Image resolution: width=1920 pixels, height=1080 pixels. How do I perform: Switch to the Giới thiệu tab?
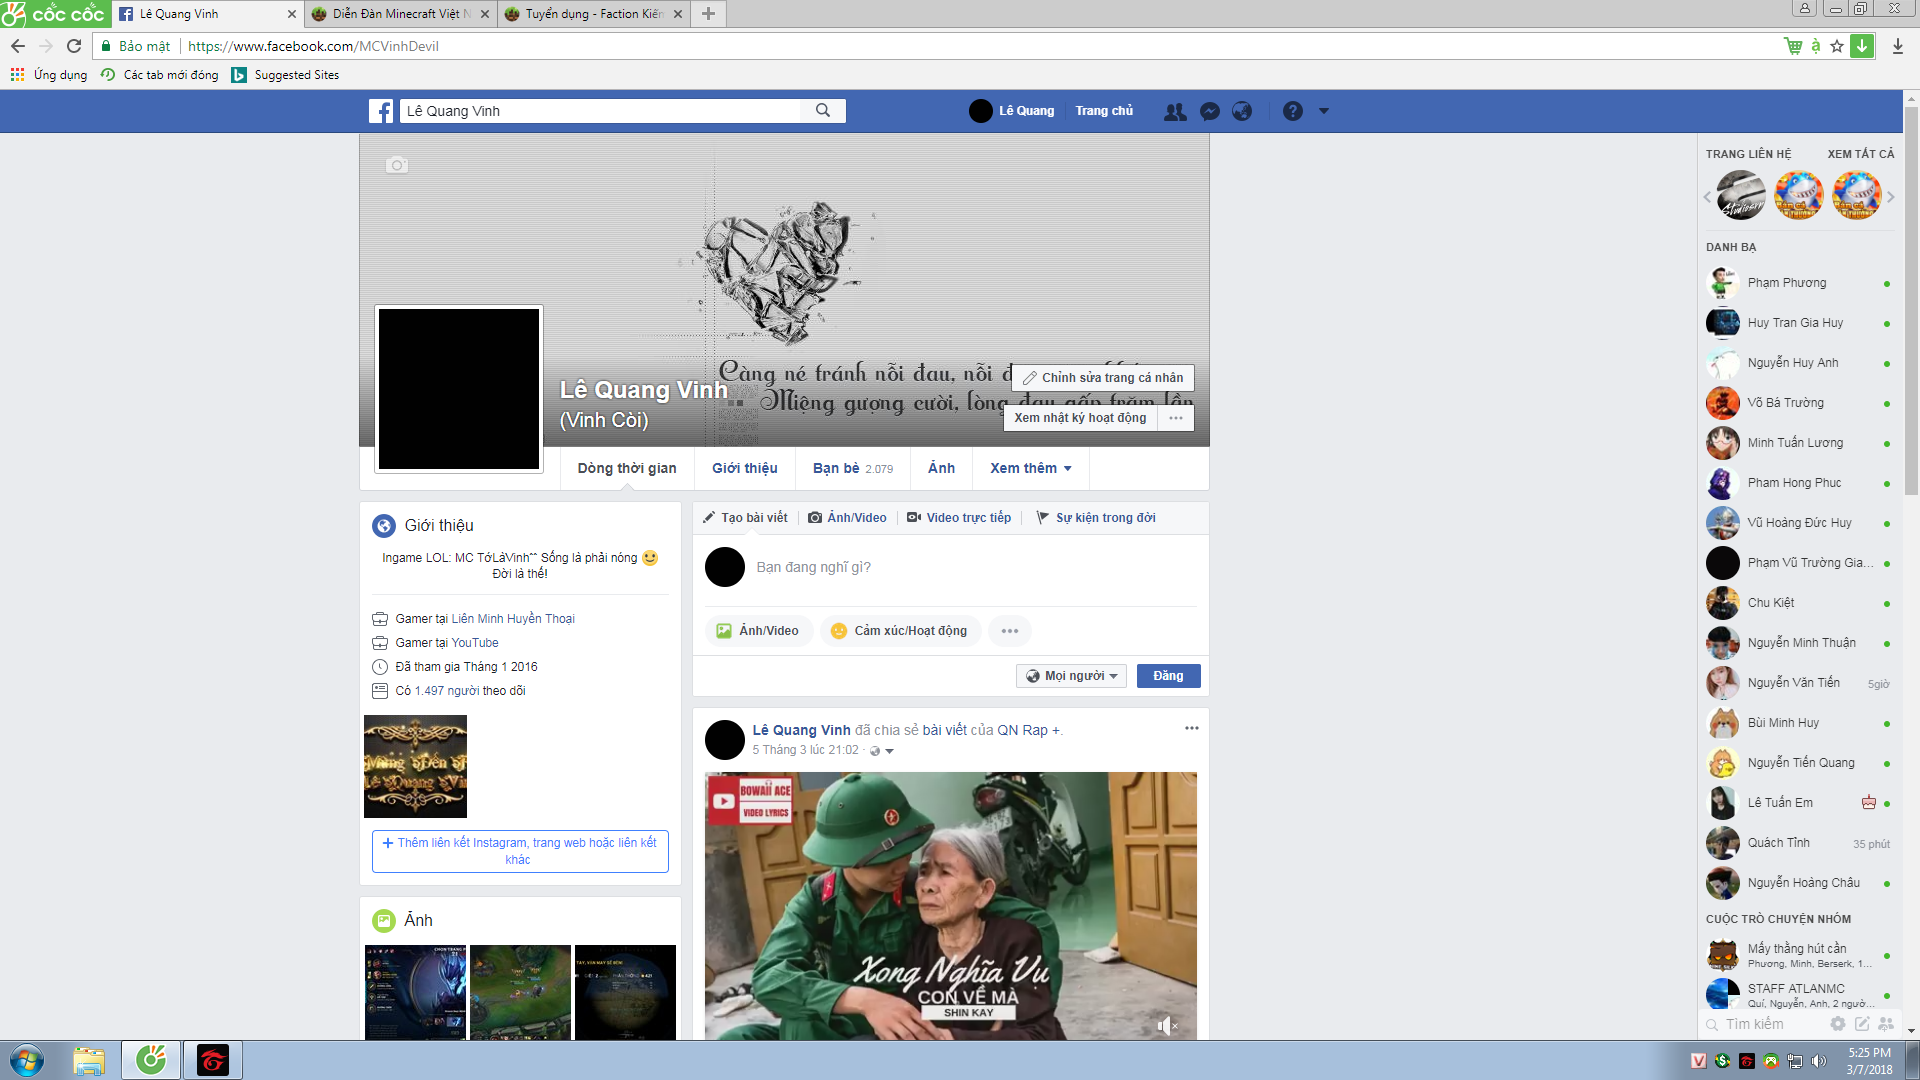(744, 468)
